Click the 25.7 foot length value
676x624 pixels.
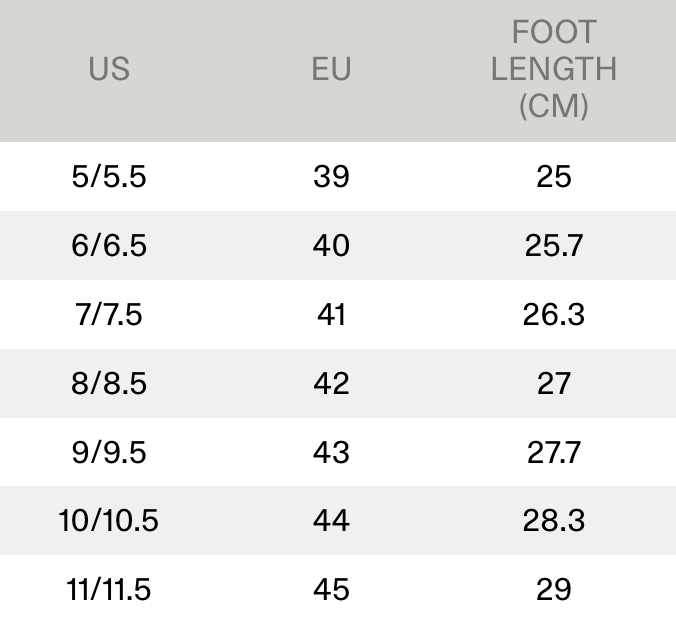pyautogui.click(x=553, y=246)
